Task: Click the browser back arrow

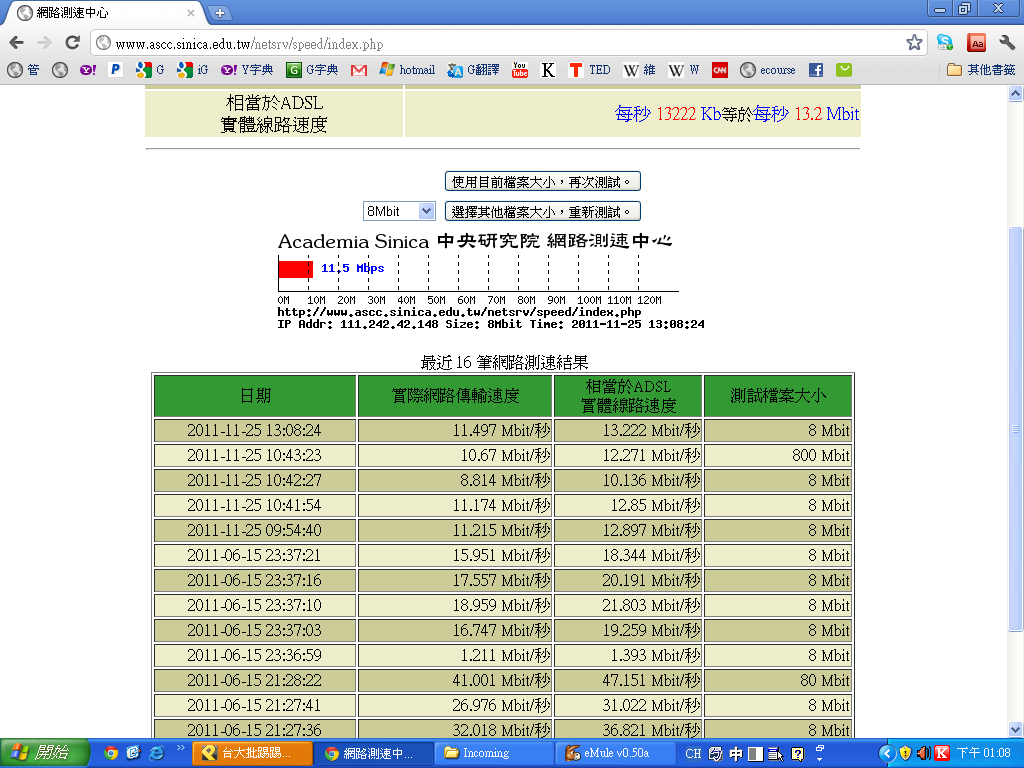Action: [x=16, y=43]
